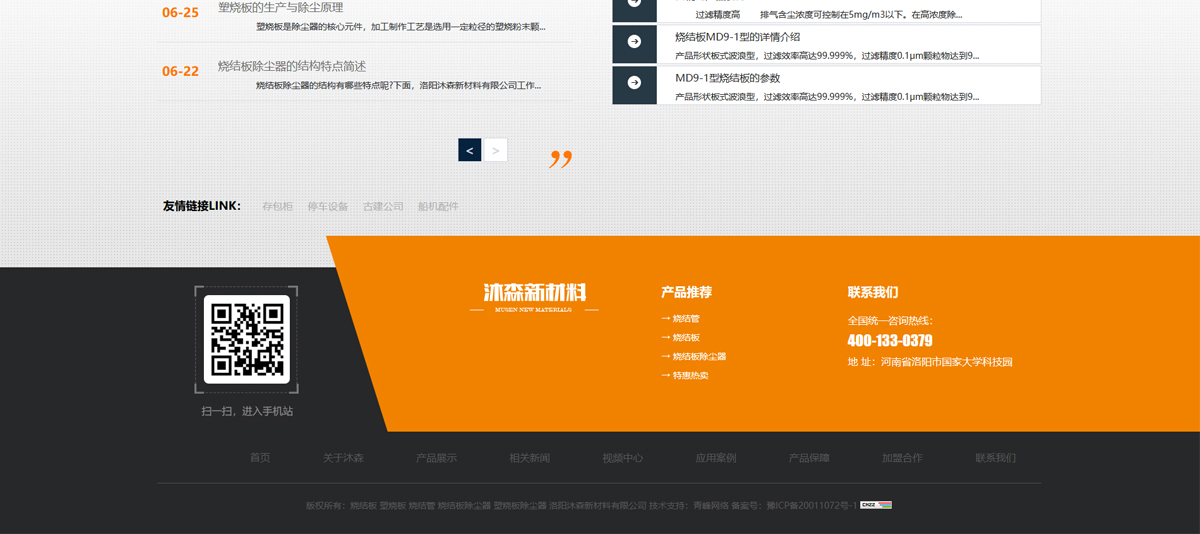The height and width of the screenshot is (534, 1200).
Task: Click the arrow icon beside MD9-1型烧结板的参数
Action: point(634,83)
